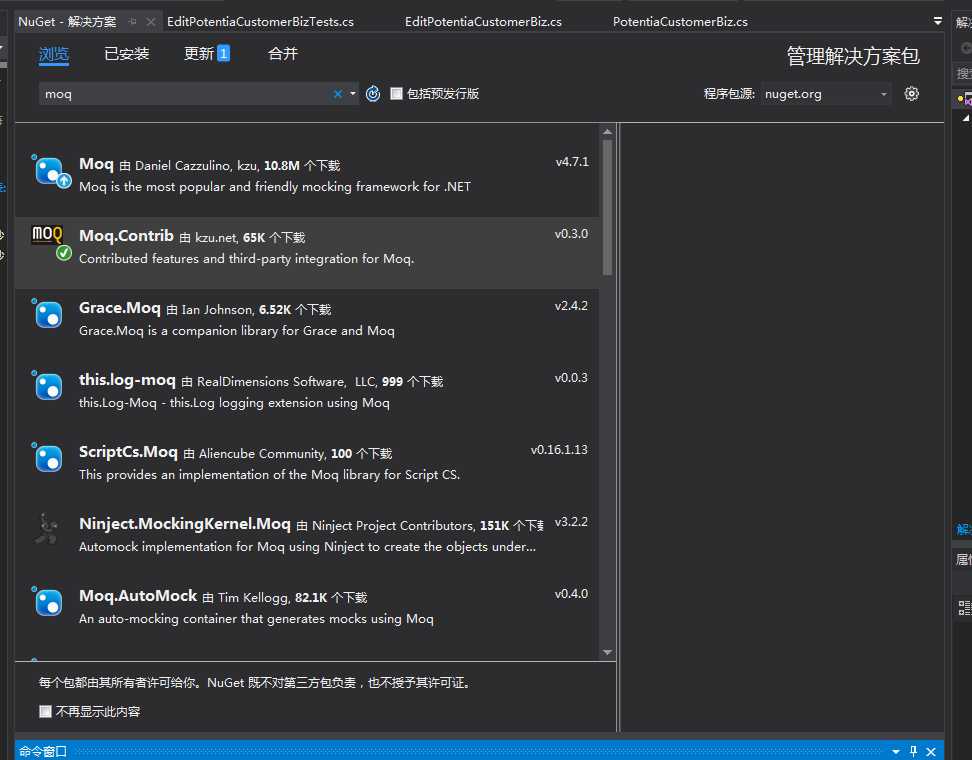Click the Moq package icon
972x760 pixels.
tap(50, 172)
